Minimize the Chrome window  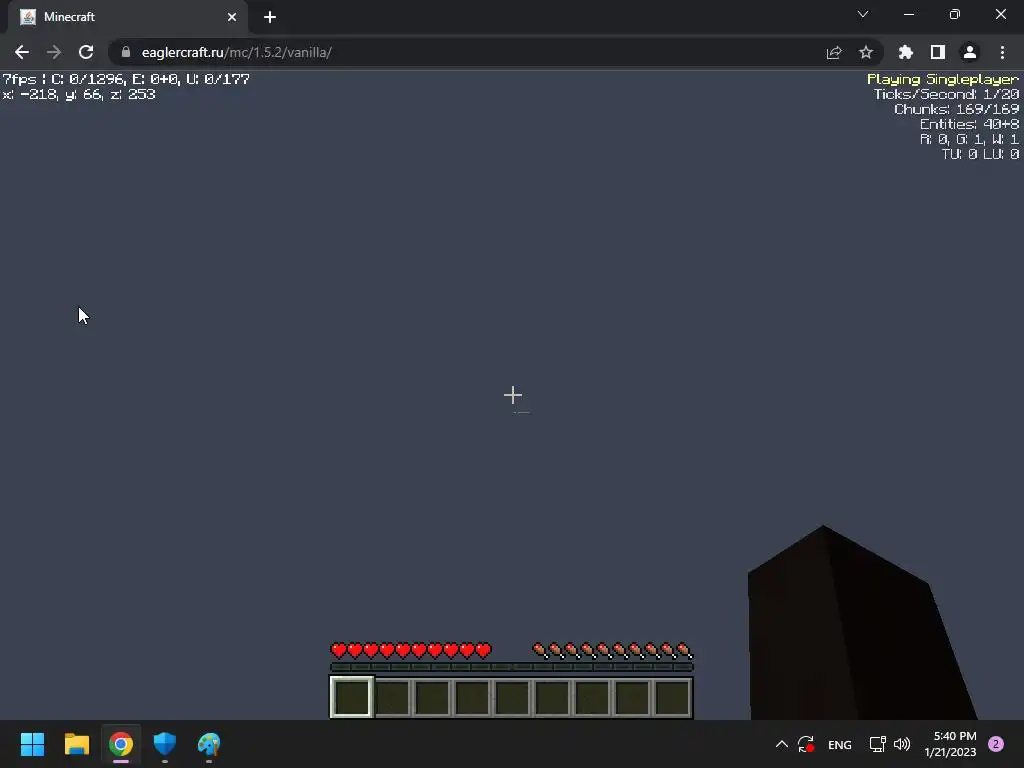click(909, 14)
